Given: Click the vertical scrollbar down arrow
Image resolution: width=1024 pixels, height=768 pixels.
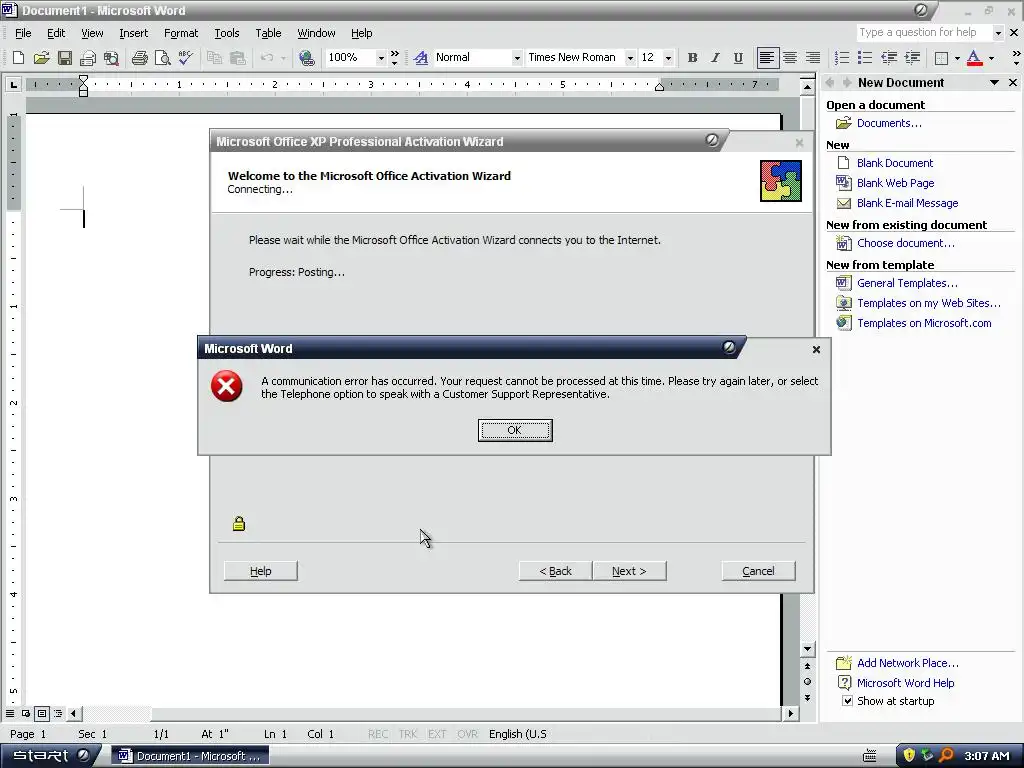Looking at the screenshot, I should [807, 648].
